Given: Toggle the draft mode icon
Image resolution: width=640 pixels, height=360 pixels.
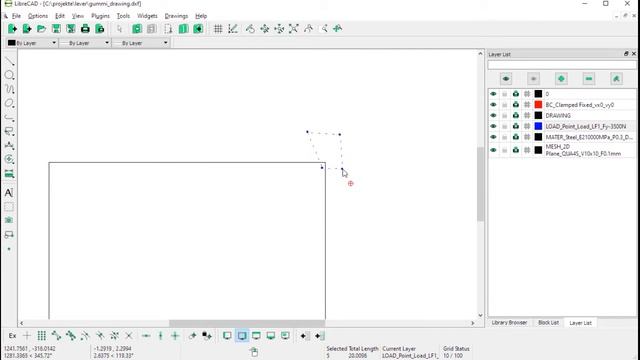Looking at the screenshot, I should coord(233,29).
